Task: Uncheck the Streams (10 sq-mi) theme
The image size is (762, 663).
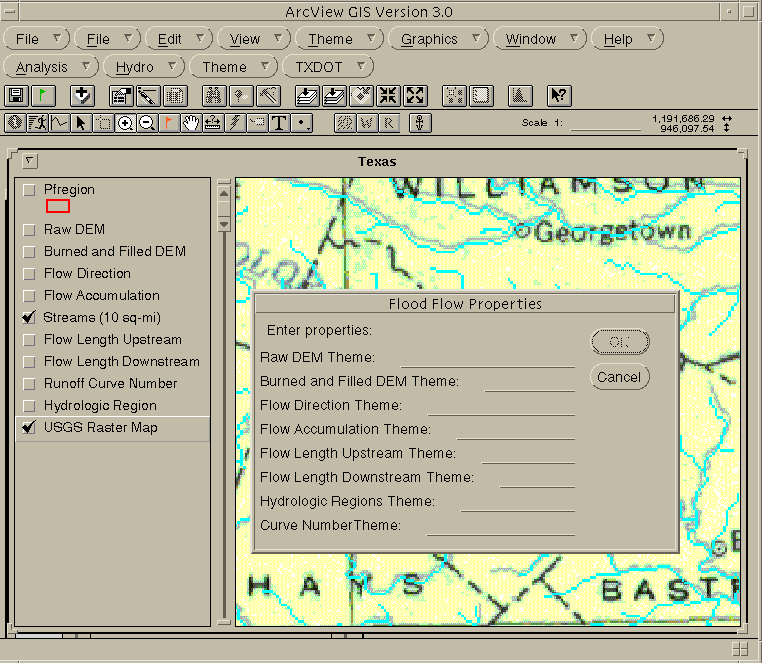Action: [x=30, y=318]
